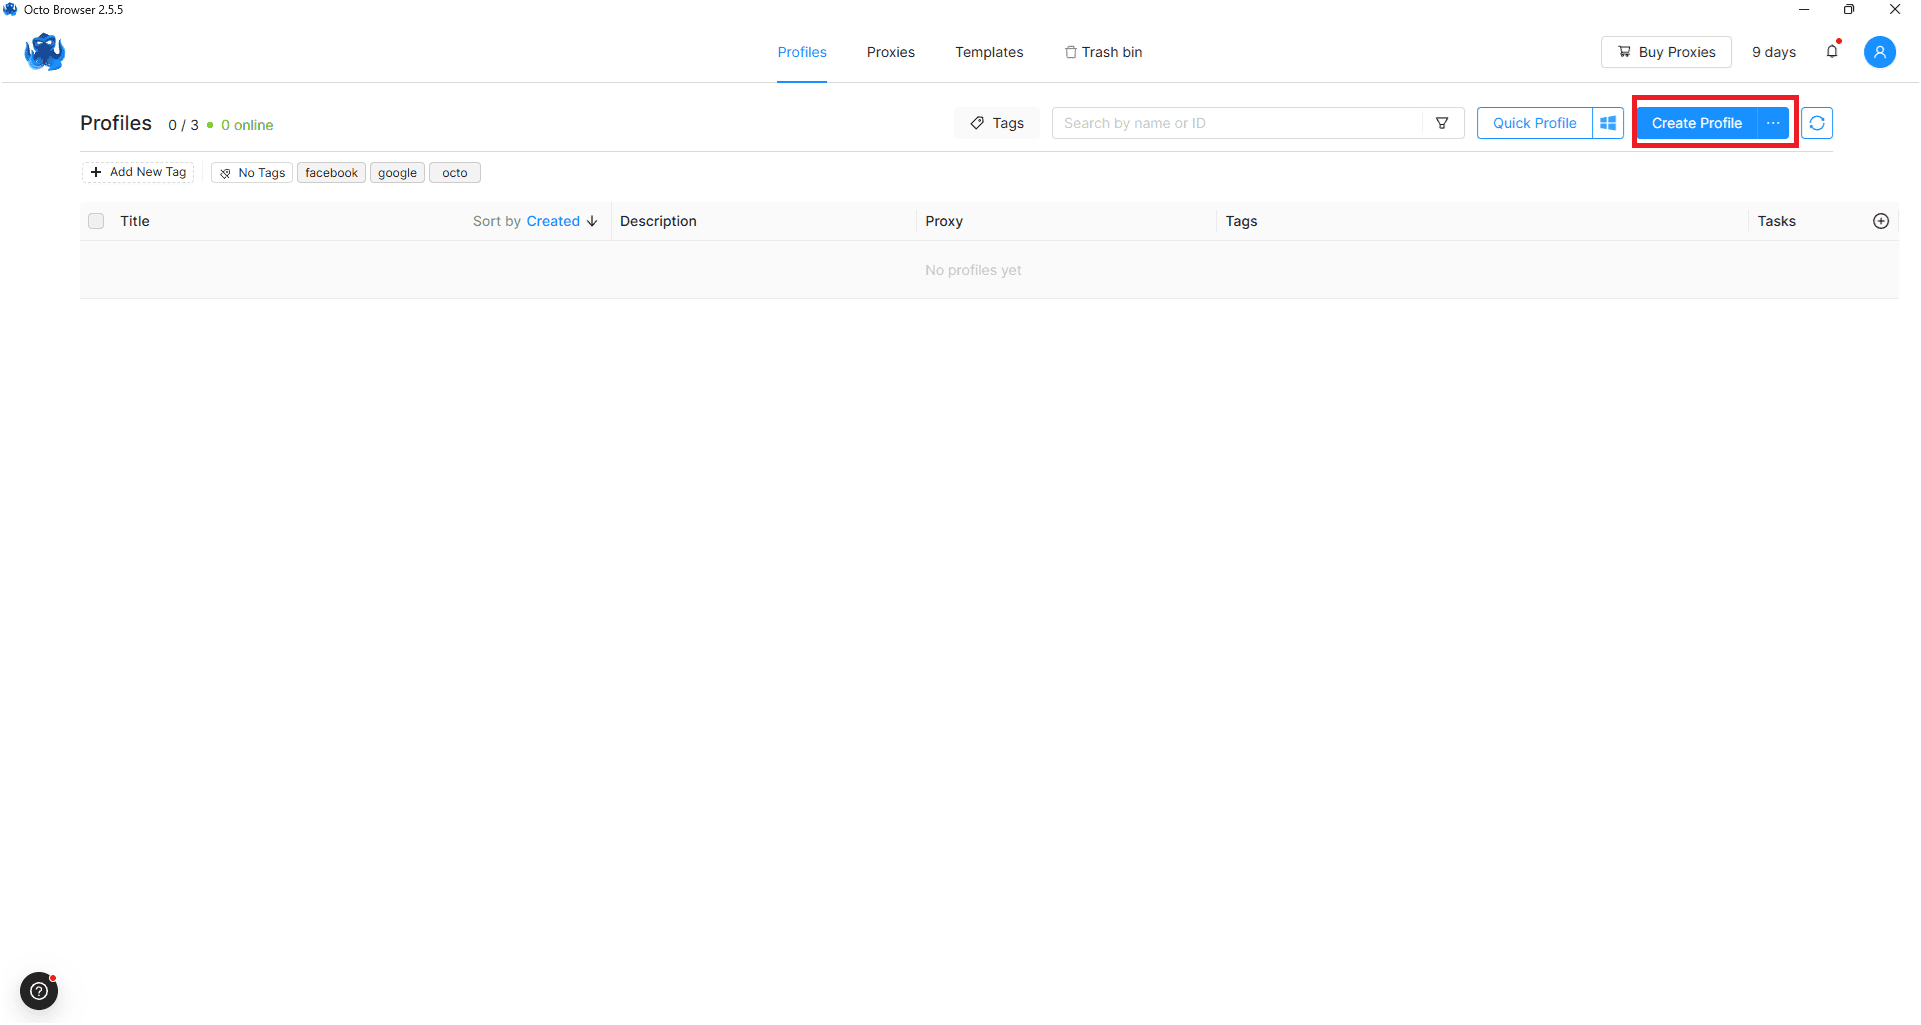
Task: Expand the google tag filter
Action: [397, 172]
